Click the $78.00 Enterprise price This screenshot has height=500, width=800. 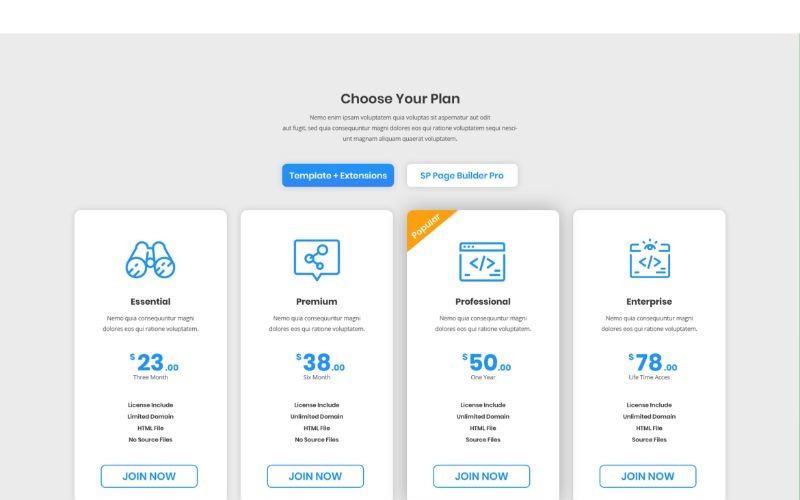click(x=652, y=363)
